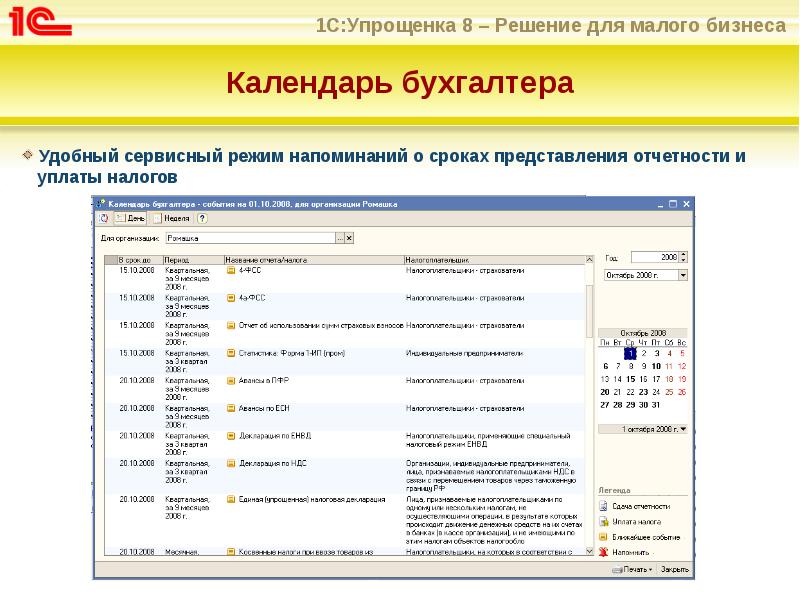Select day 15 in the October calendar
800x600 pixels.
[x=631, y=379]
